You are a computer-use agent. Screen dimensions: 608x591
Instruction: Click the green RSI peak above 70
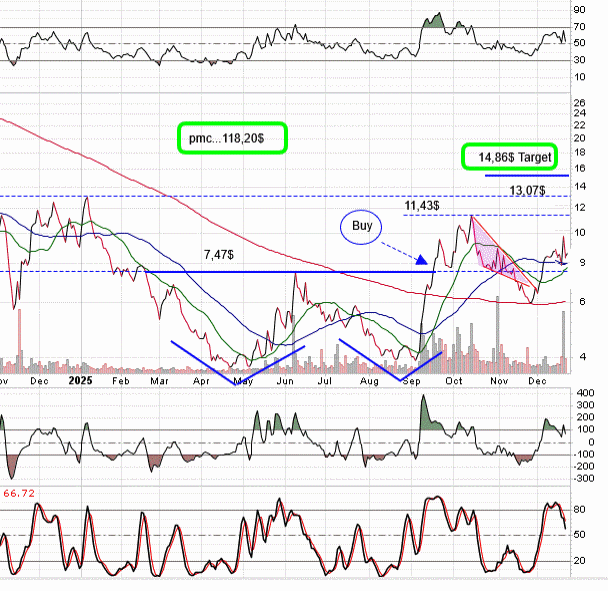pos(434,21)
